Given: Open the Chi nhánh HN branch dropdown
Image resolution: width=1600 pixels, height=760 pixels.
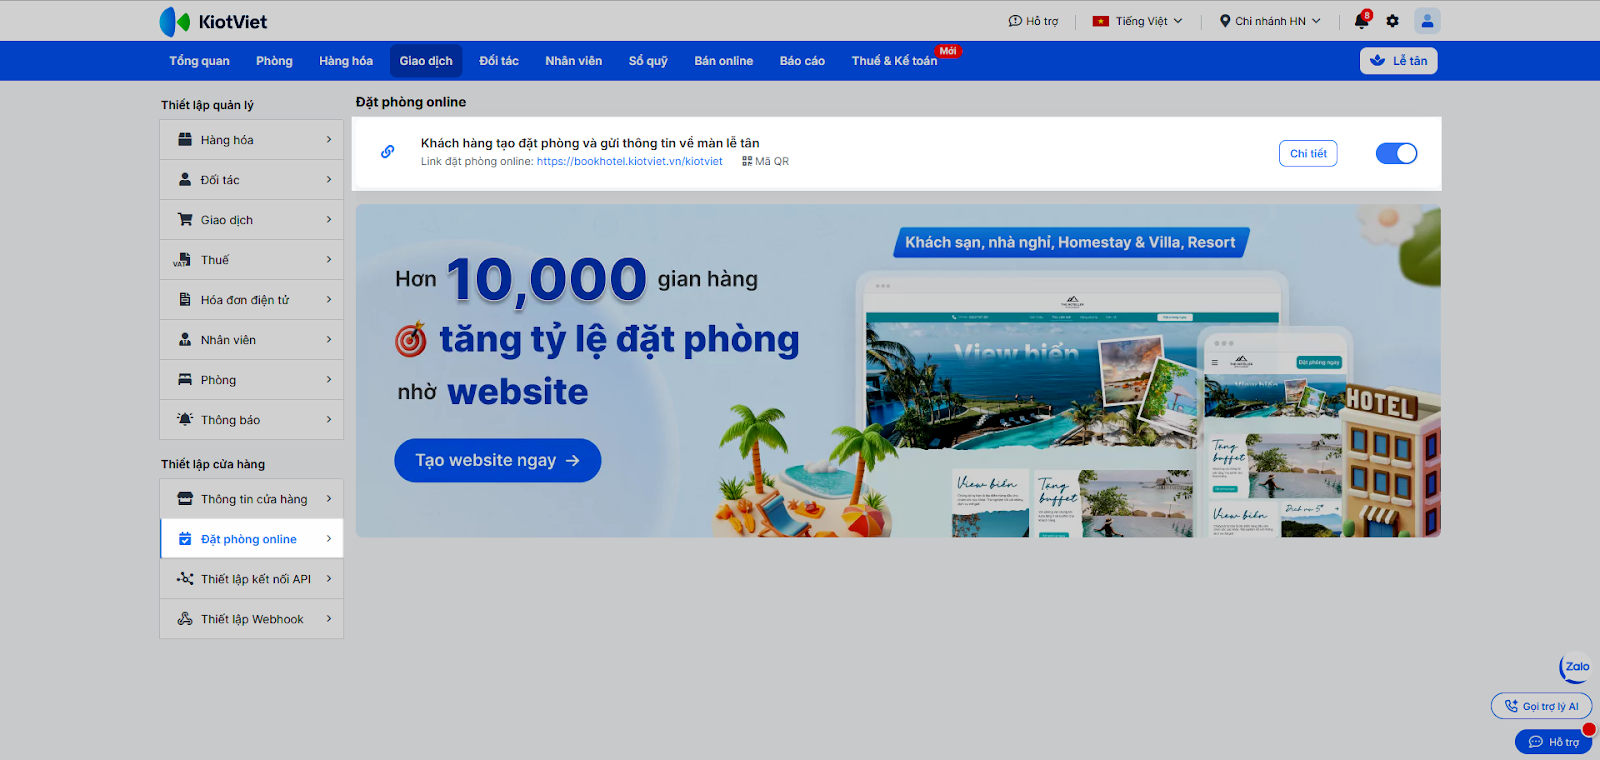Looking at the screenshot, I should tap(1270, 21).
